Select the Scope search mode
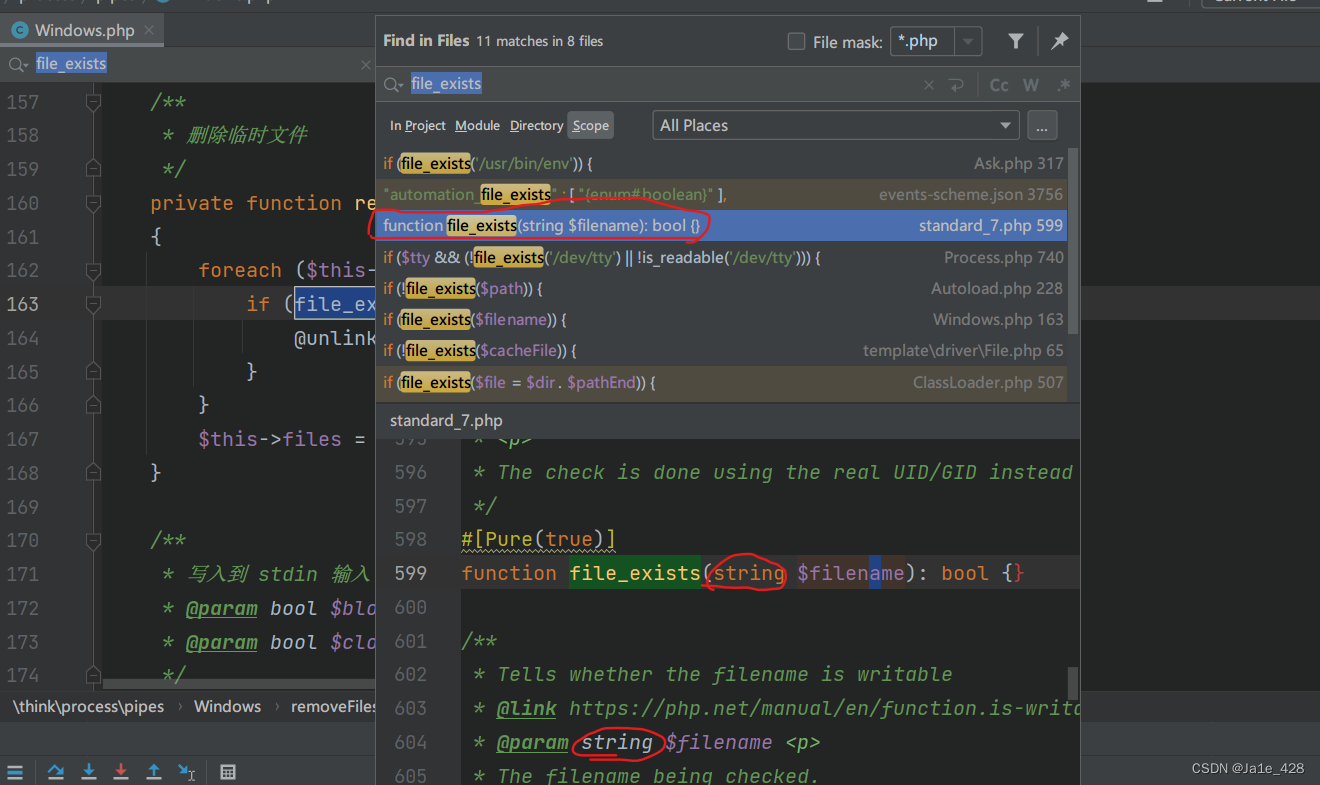Viewport: 1320px width, 785px height. coord(590,125)
